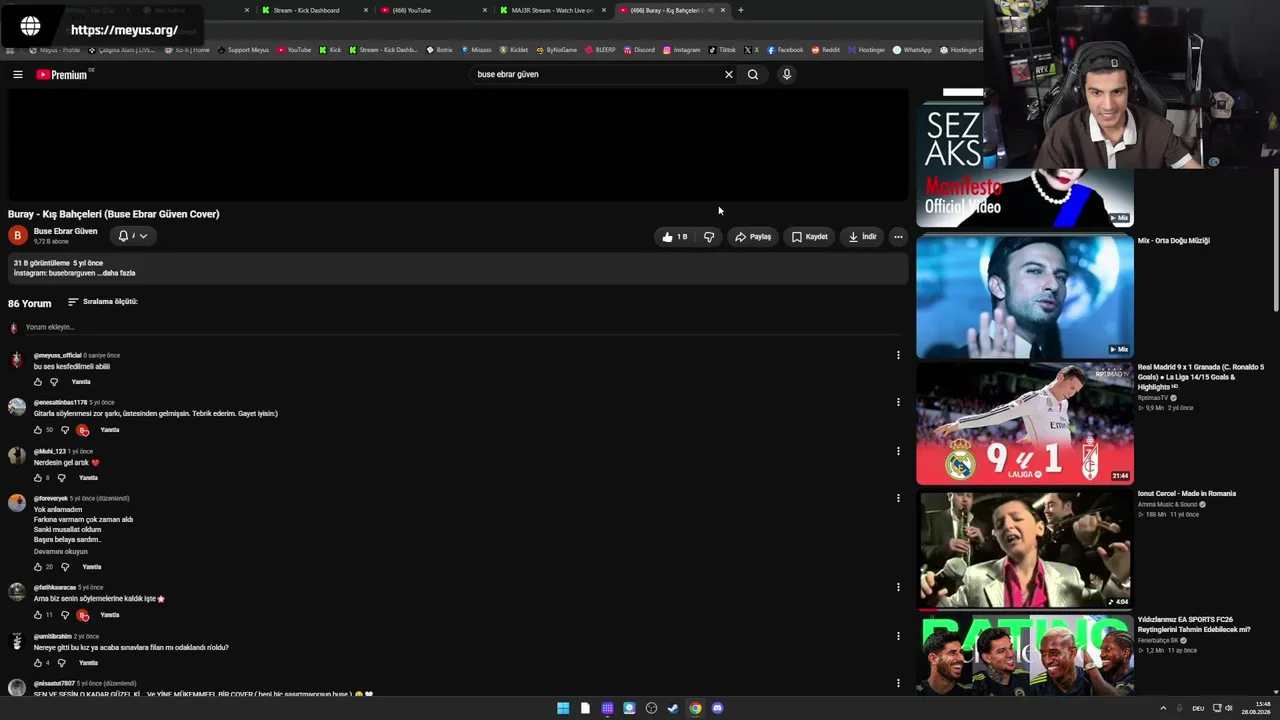Open the Instagram bookmark

(681, 50)
